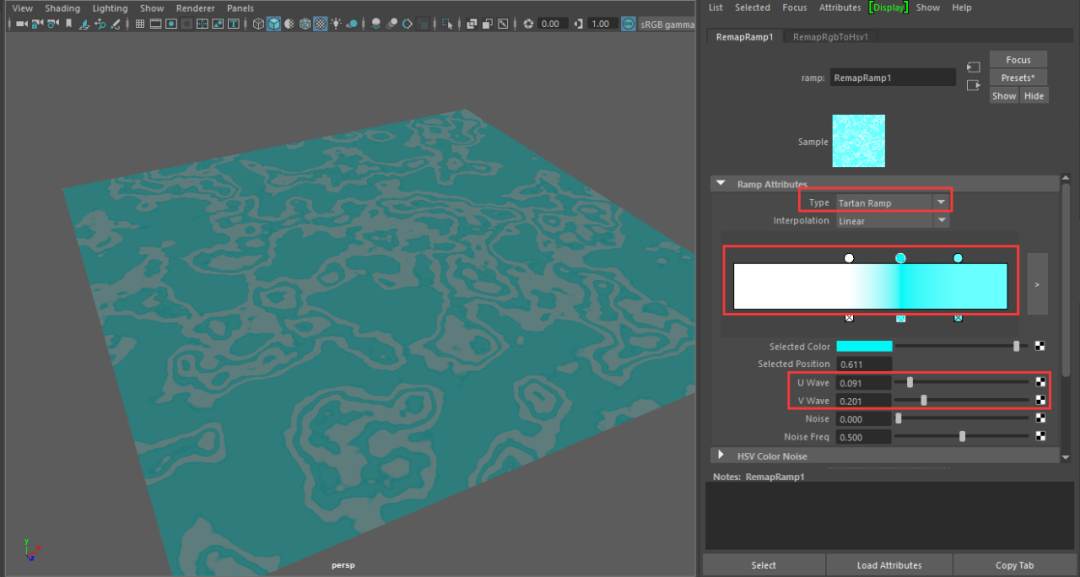1080x577 pixels.
Task: Click the go to input connection icon
Action: [973, 67]
